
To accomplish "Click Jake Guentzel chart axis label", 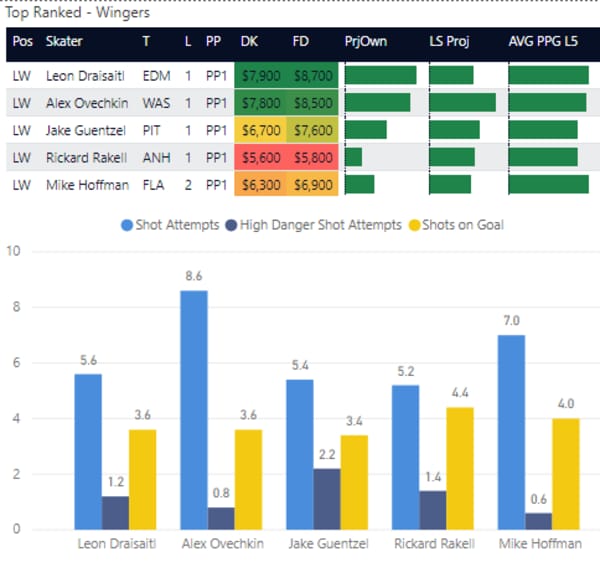I will tap(328, 544).
